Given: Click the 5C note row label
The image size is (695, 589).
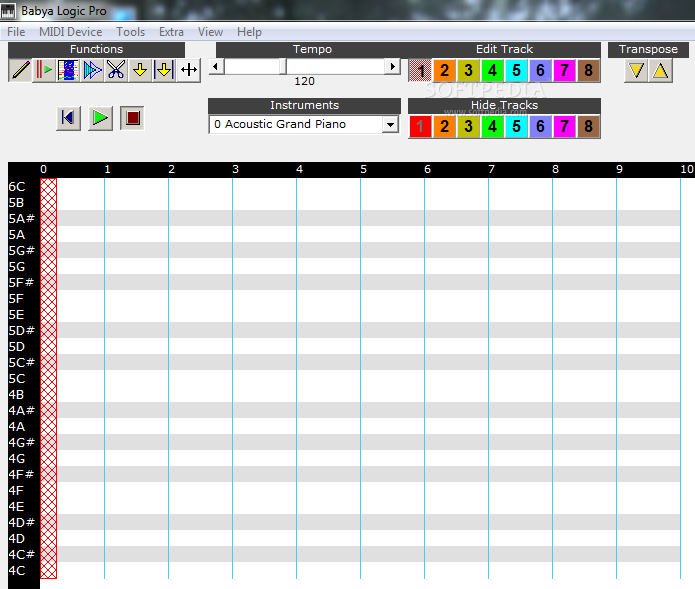Looking at the screenshot, I should pyautogui.click(x=17, y=379).
